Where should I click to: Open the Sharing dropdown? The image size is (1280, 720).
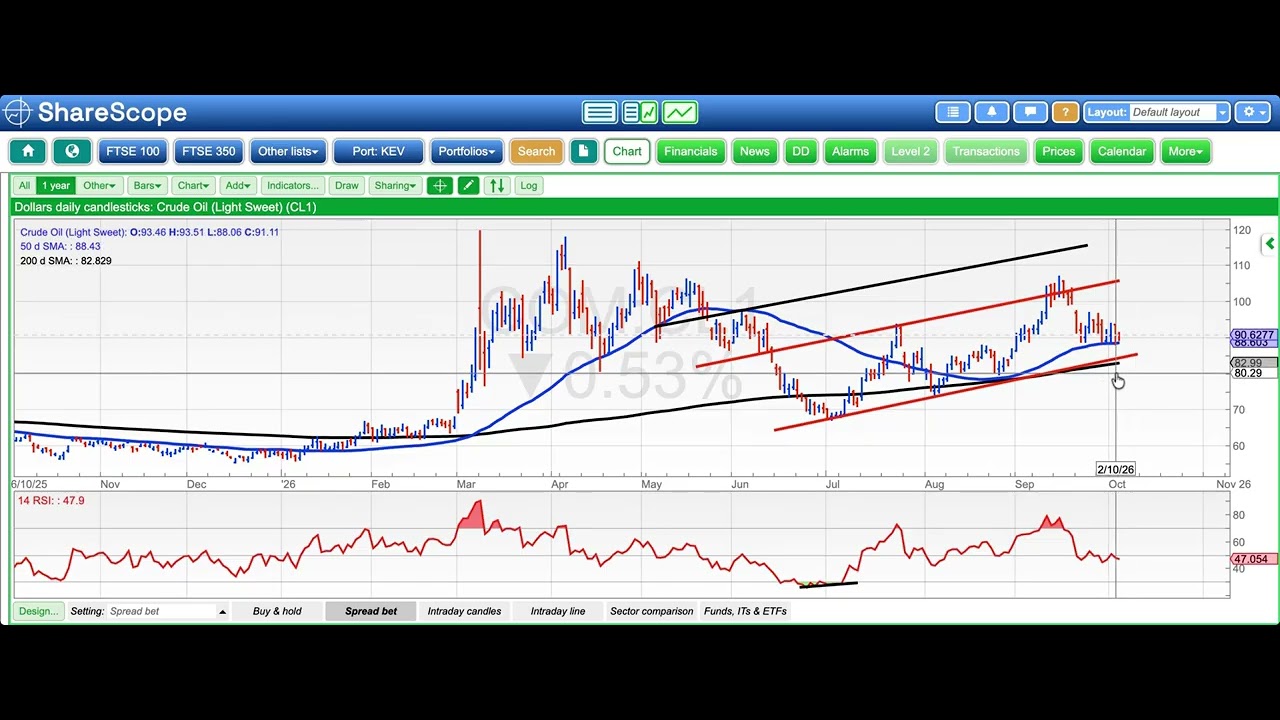click(395, 185)
